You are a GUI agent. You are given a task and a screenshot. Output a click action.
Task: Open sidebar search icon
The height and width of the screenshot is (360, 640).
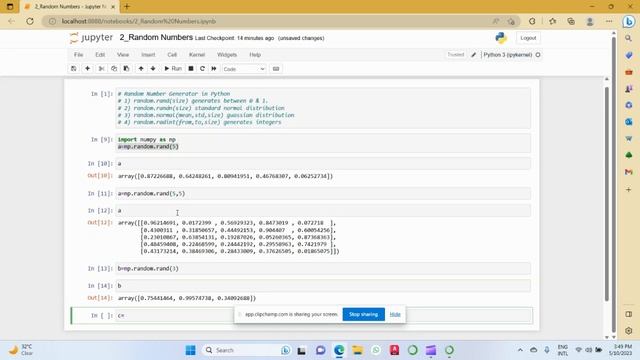(629, 38)
